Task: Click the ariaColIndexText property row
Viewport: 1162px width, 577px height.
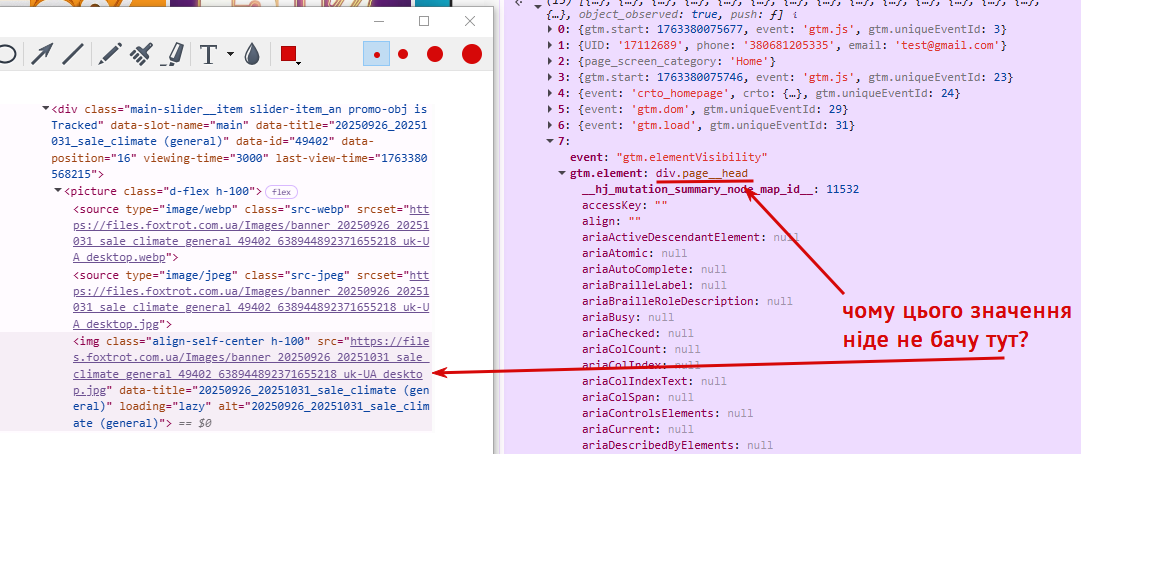Action: pyautogui.click(x=654, y=381)
